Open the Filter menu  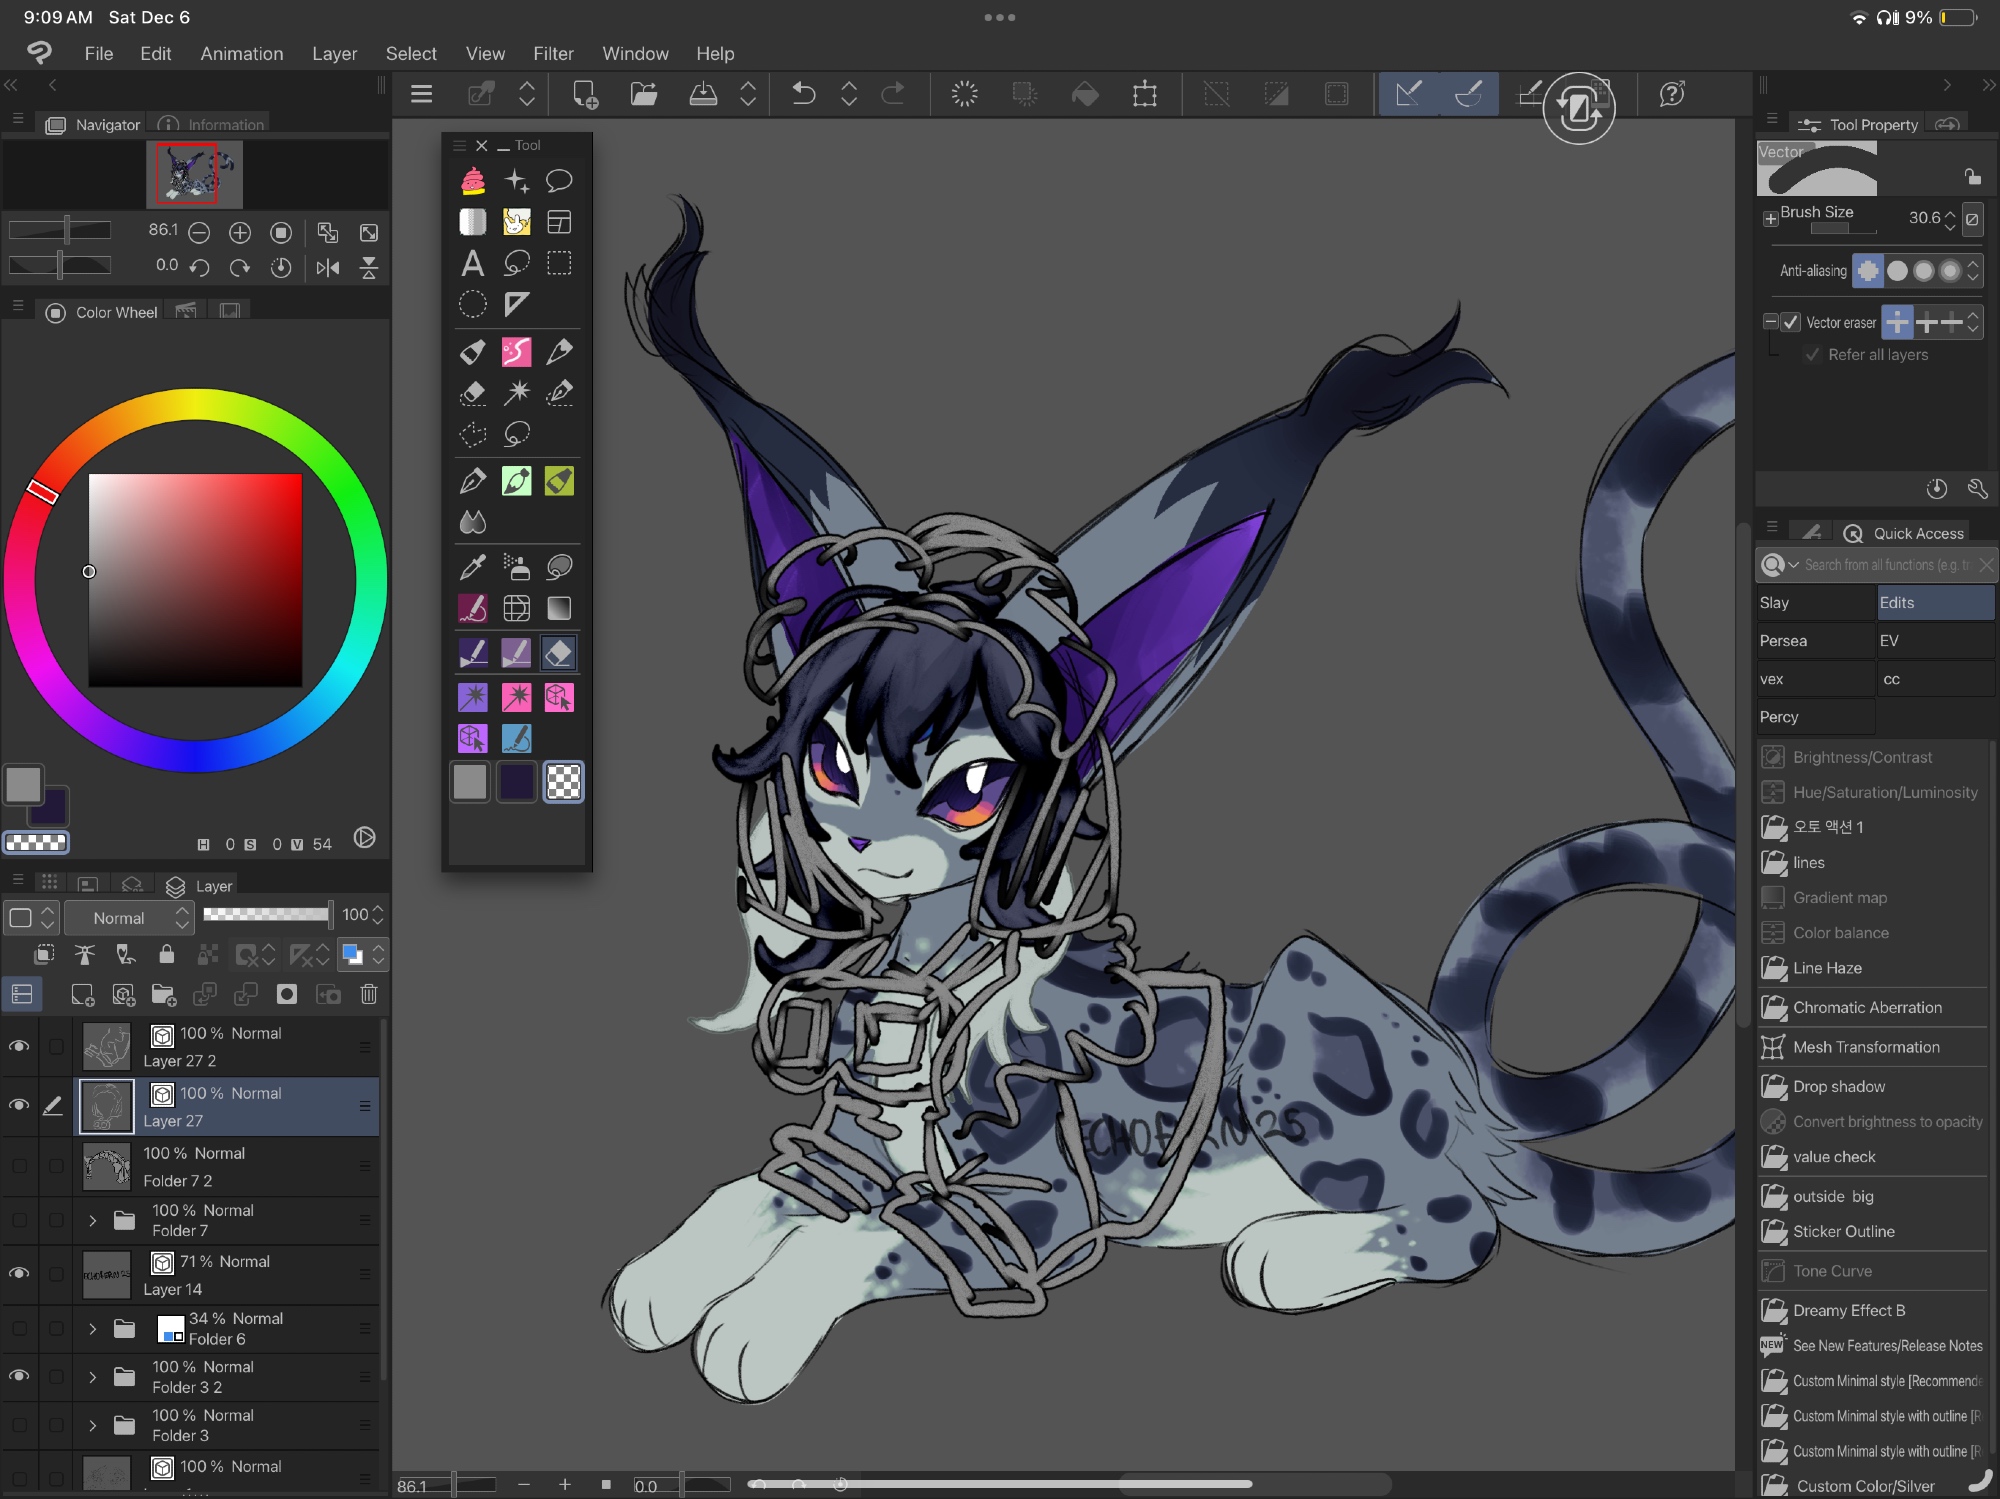[553, 54]
